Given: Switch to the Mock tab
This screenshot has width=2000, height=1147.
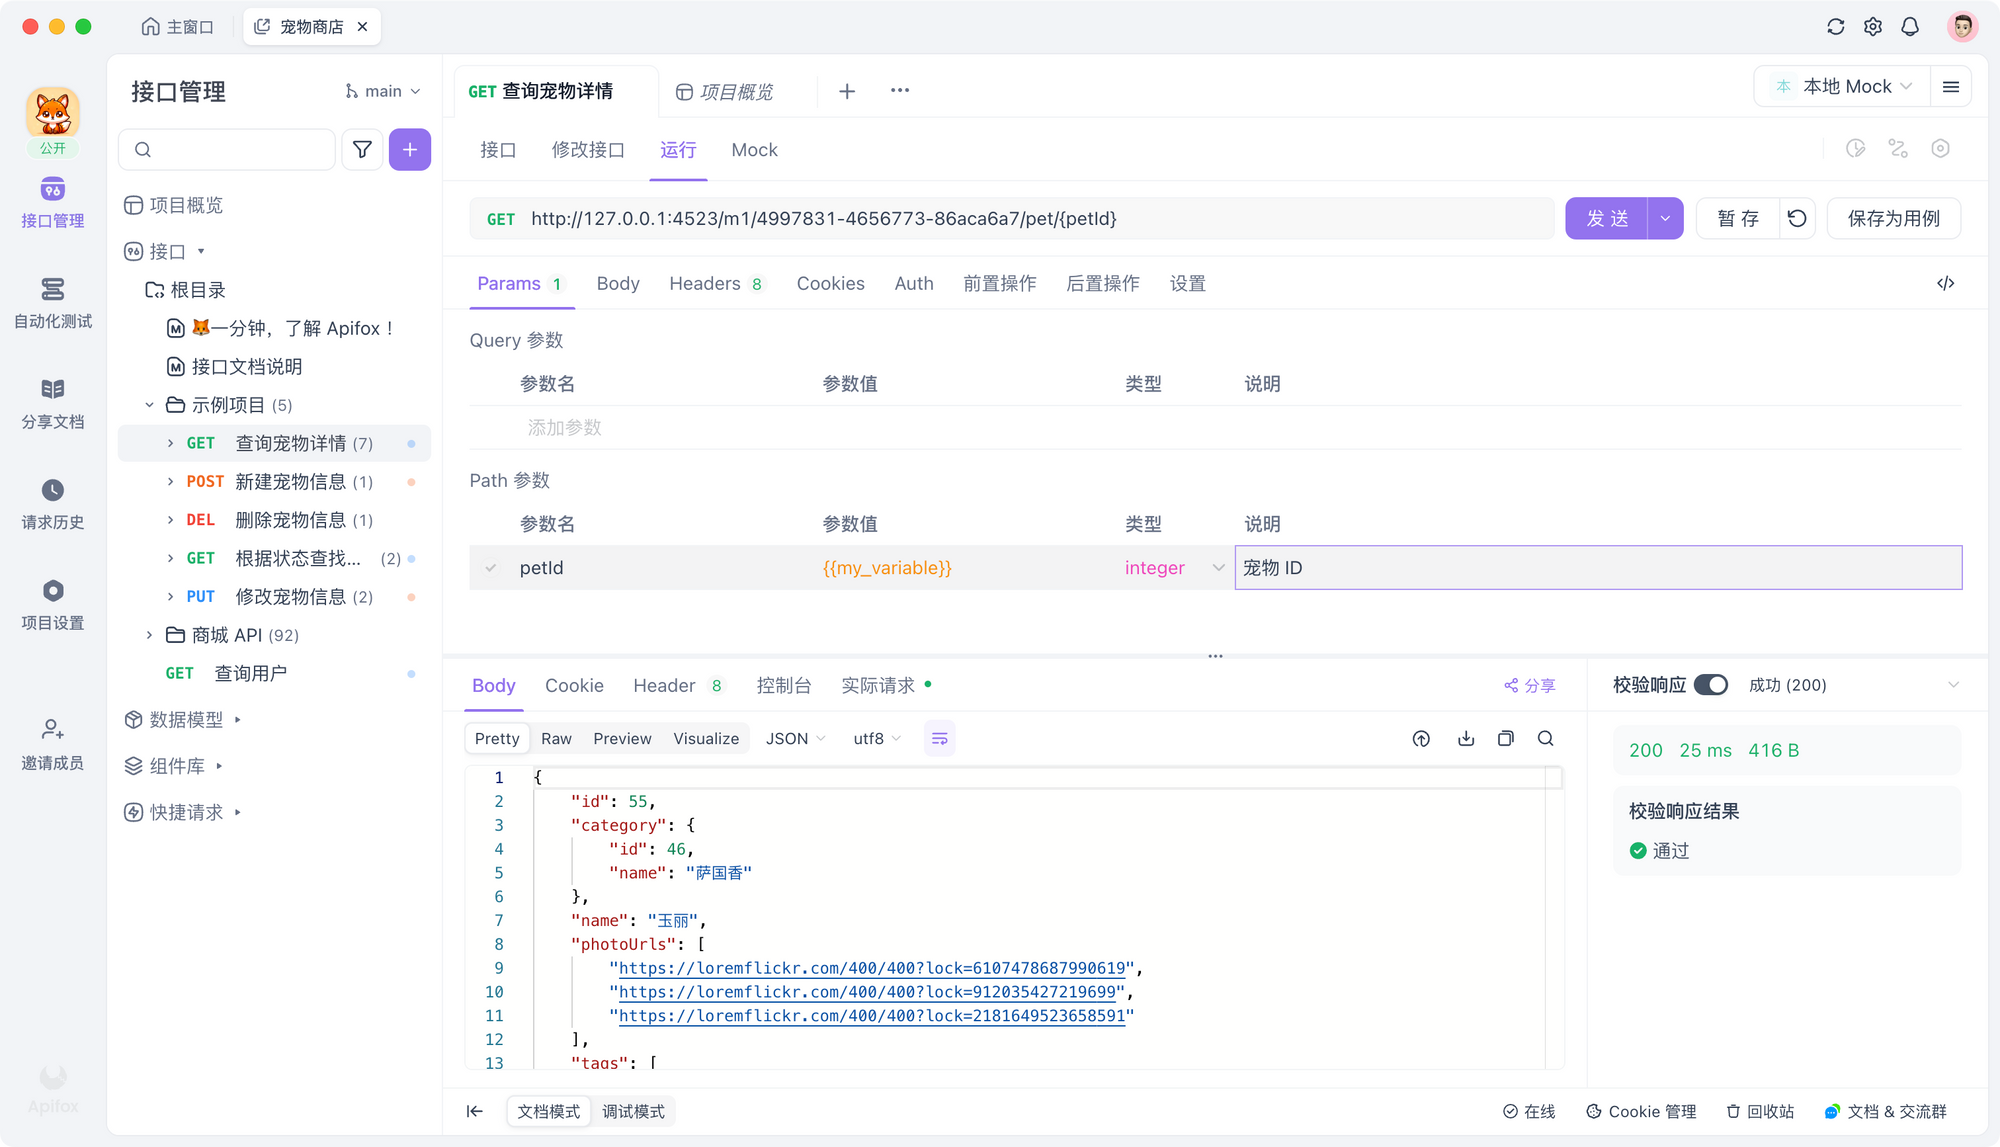Looking at the screenshot, I should click(x=754, y=150).
